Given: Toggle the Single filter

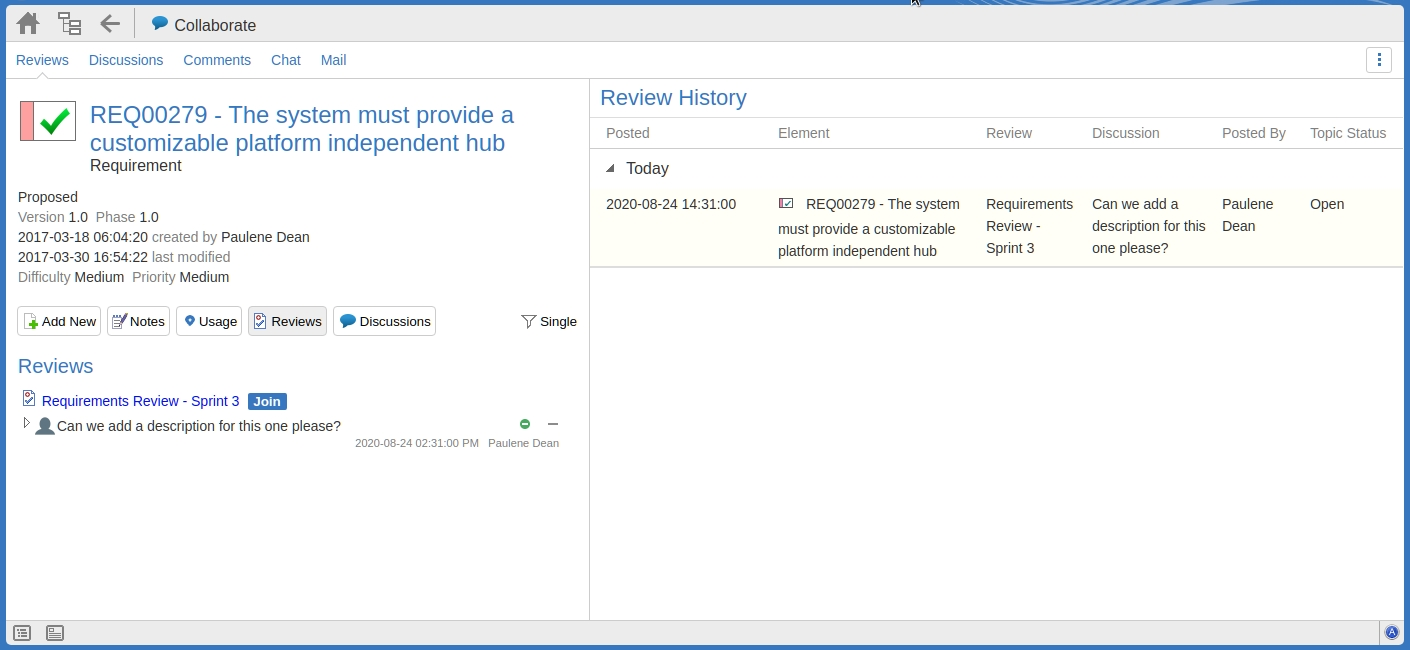Looking at the screenshot, I should coord(549,321).
